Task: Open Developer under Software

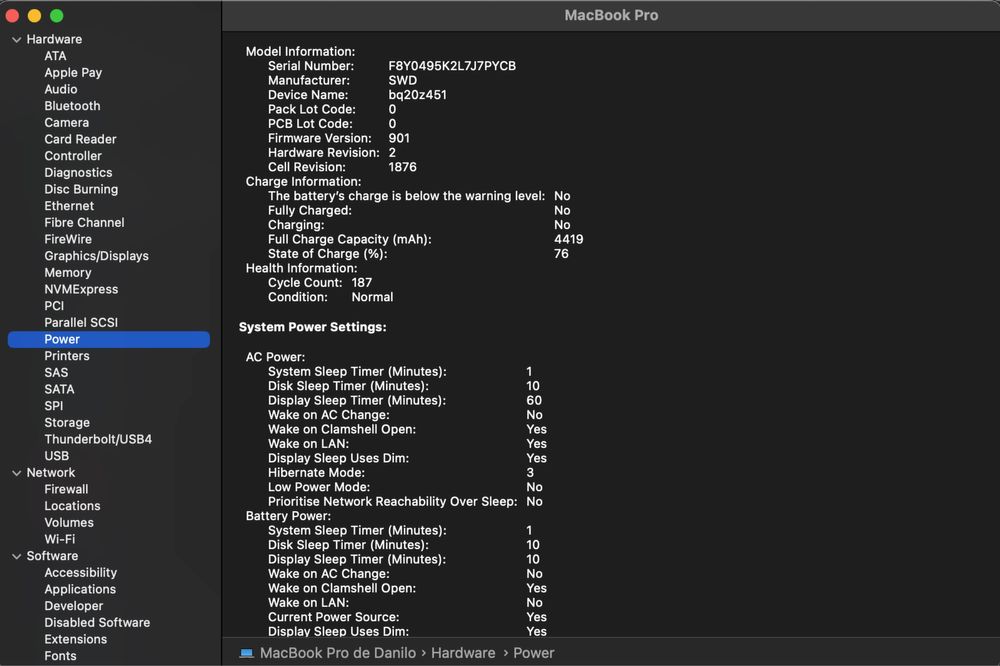Action: click(x=73, y=606)
